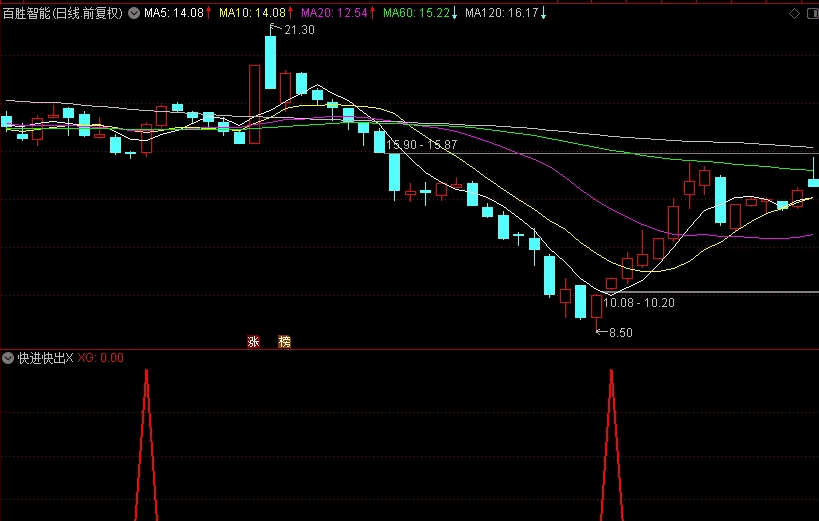The image size is (819, 521).
Task: Click the 21.30 high price label
Action: point(299,30)
